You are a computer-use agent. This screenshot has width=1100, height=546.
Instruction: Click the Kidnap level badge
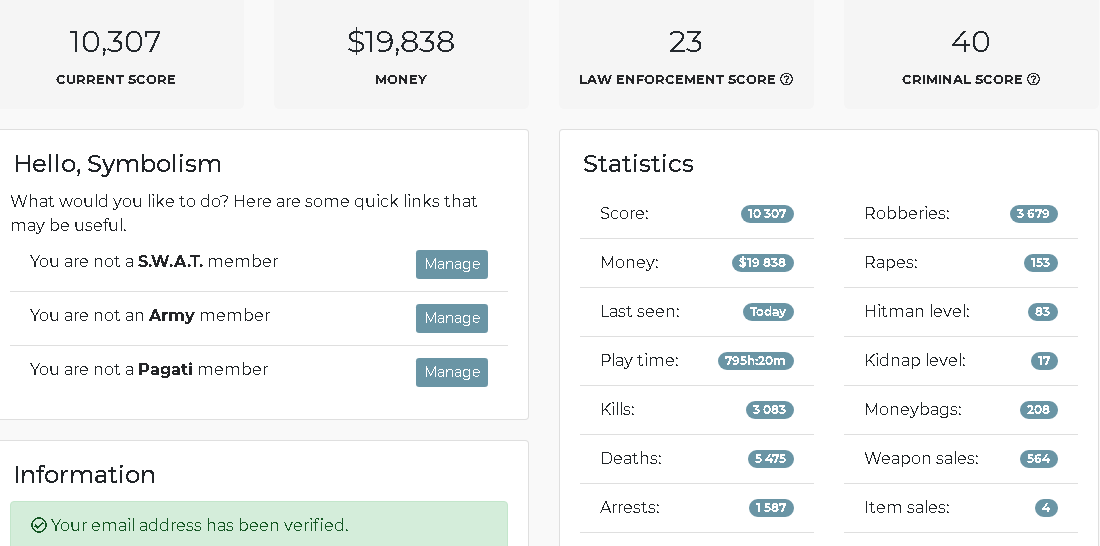pyautogui.click(x=1044, y=361)
